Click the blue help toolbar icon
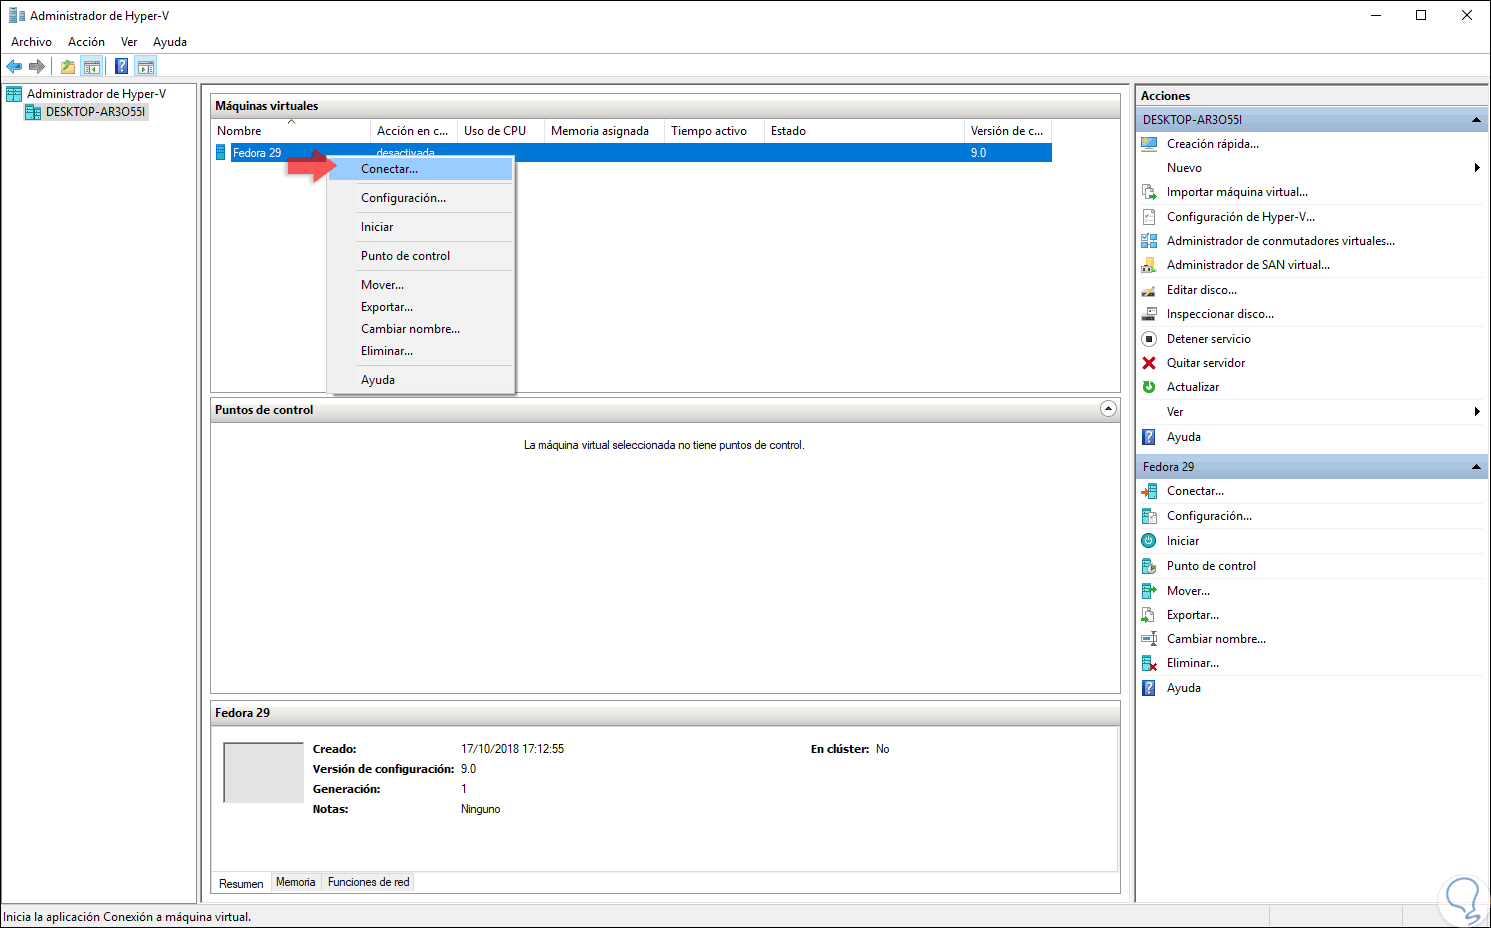1491x928 pixels. pos(121,67)
